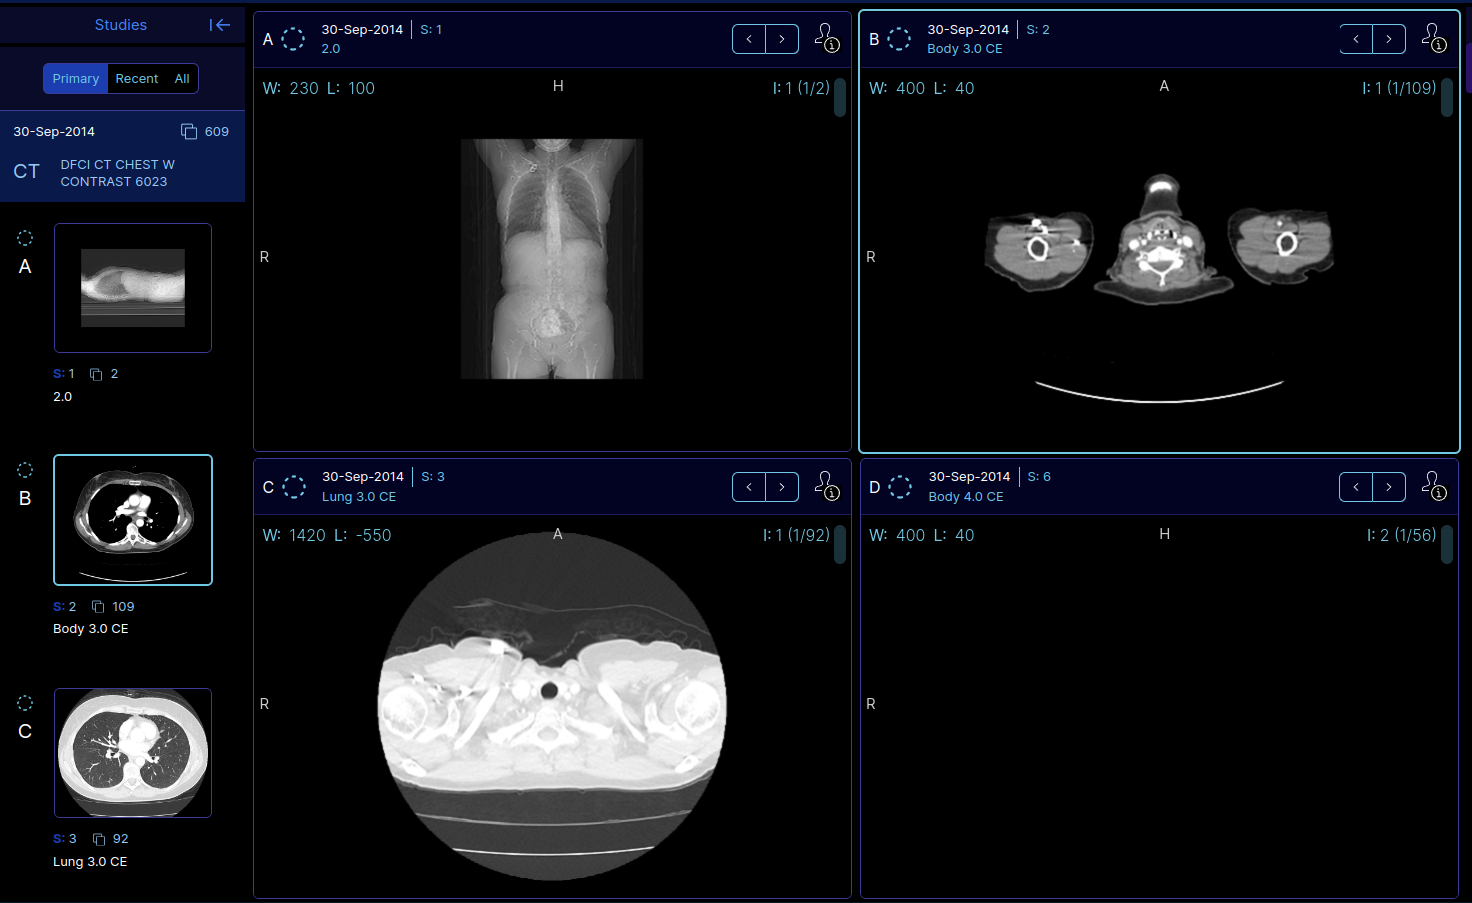
Task: Switch to the Recent studies tab
Action: [136, 79]
